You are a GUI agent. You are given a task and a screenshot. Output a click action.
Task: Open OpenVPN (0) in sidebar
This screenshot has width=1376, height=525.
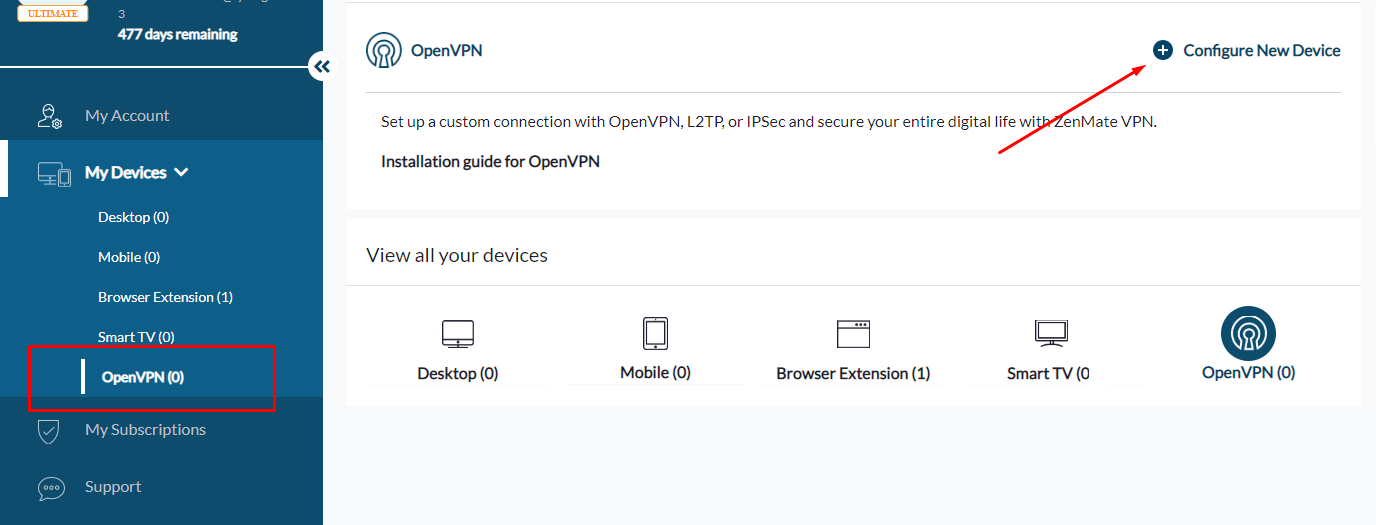143,377
